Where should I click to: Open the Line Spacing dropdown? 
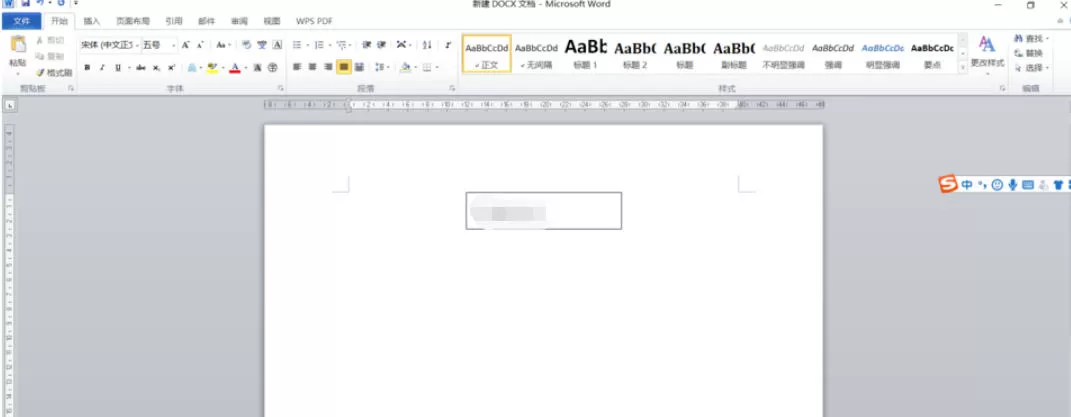[x=381, y=67]
